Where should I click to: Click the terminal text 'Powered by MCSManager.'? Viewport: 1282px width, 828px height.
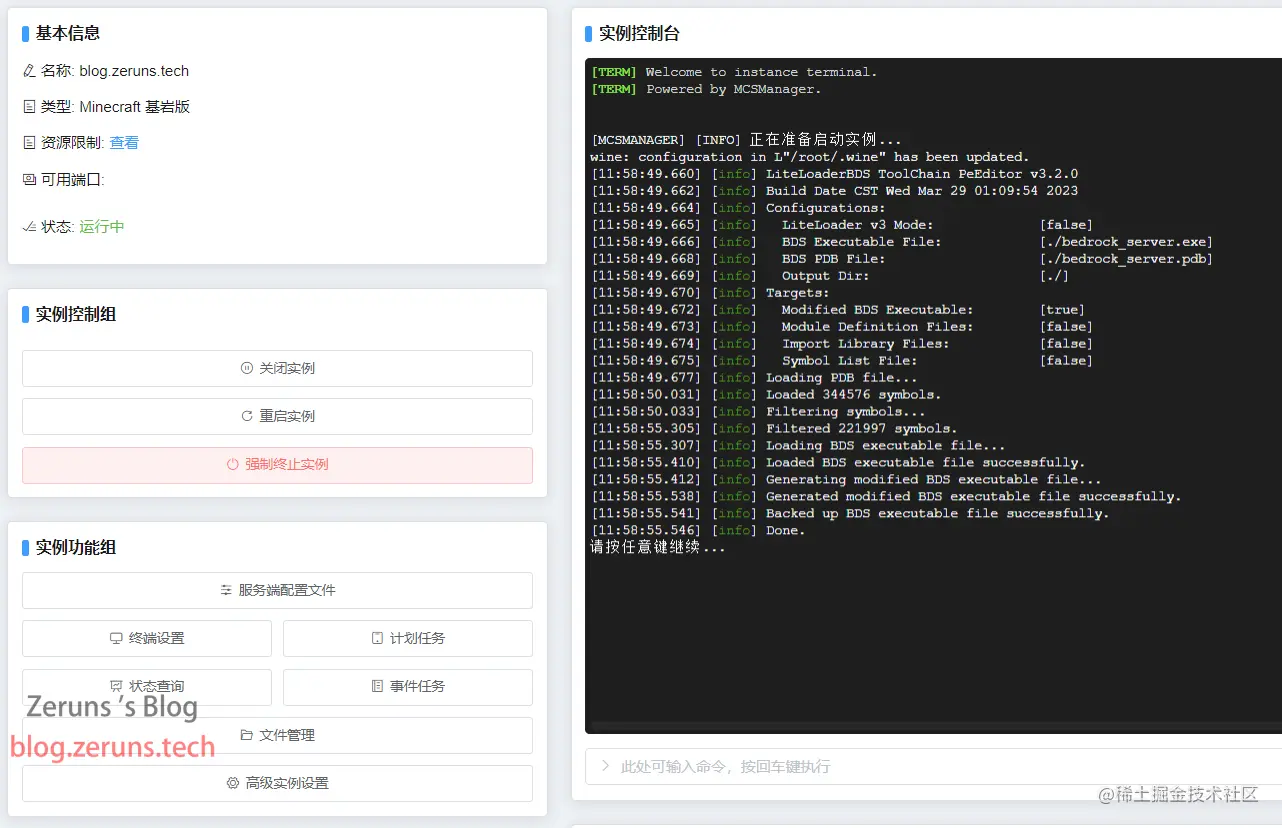click(x=734, y=89)
